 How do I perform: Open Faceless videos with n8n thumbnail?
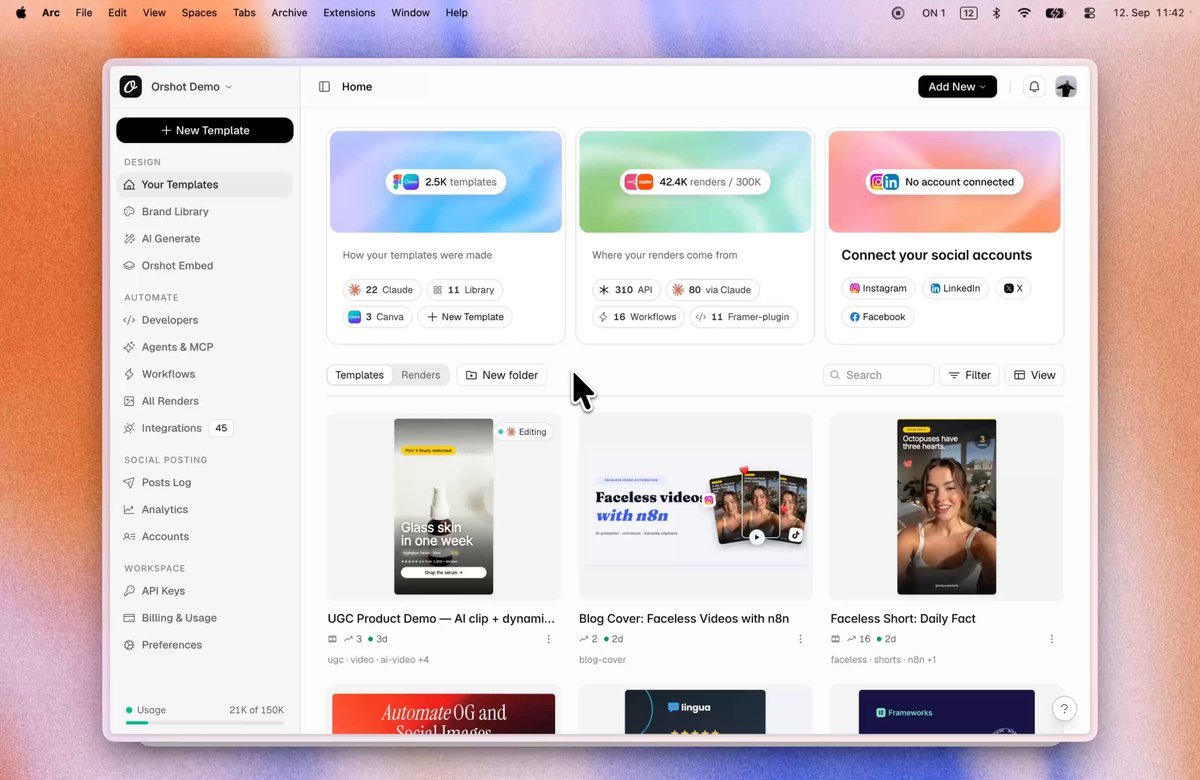tap(696, 507)
